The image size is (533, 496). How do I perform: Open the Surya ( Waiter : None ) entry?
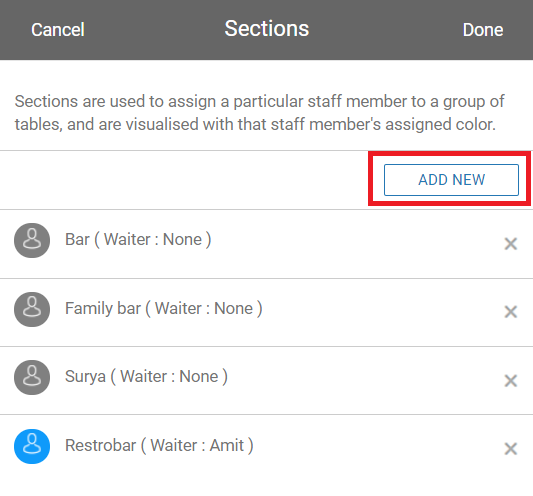[x=266, y=380]
